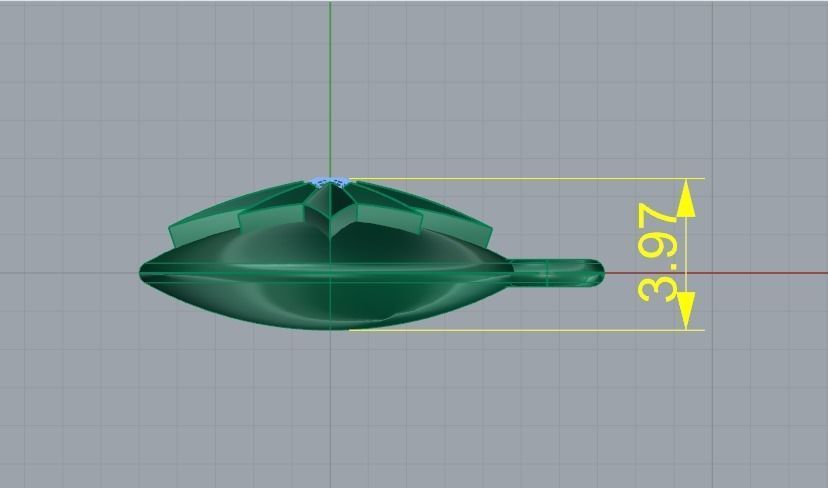Select the pendant's loop handle on right

click(556, 273)
